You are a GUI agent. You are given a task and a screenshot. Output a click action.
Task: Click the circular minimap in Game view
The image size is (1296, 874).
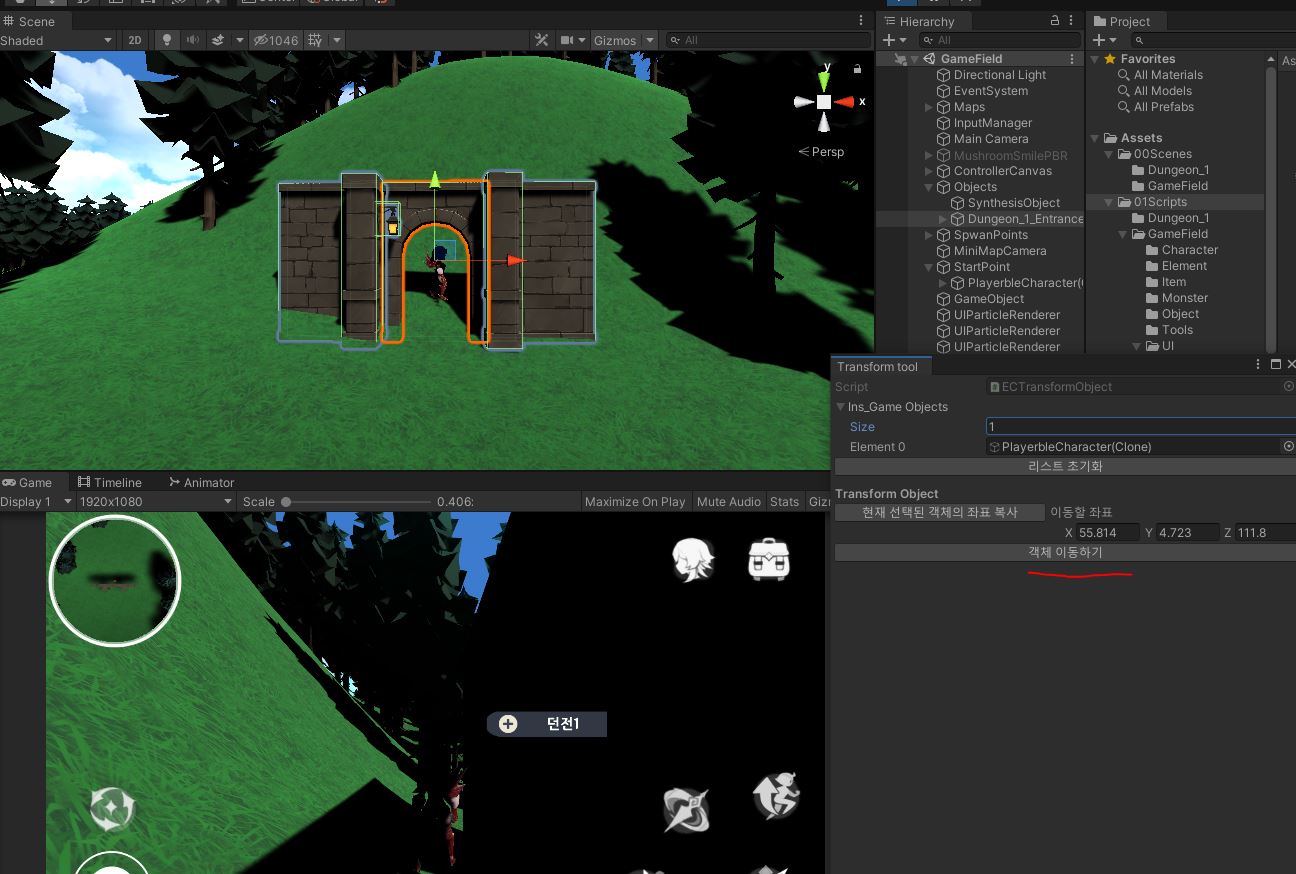point(114,581)
